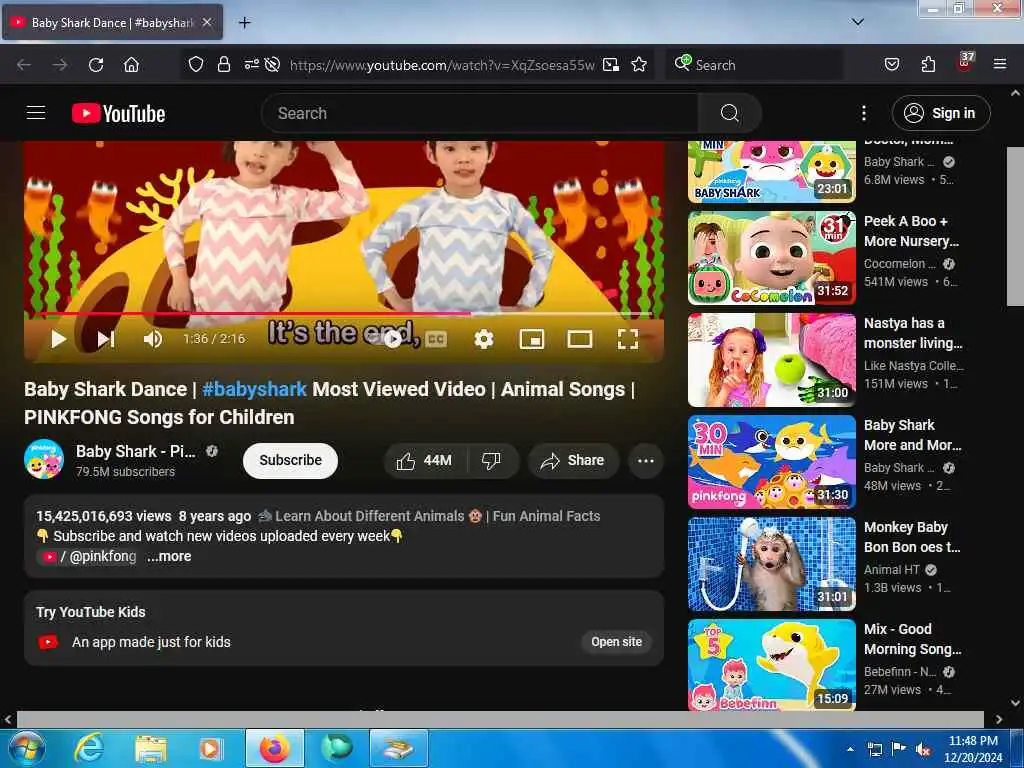Open a new browser tab
This screenshot has height=768, width=1024.
coord(244,23)
